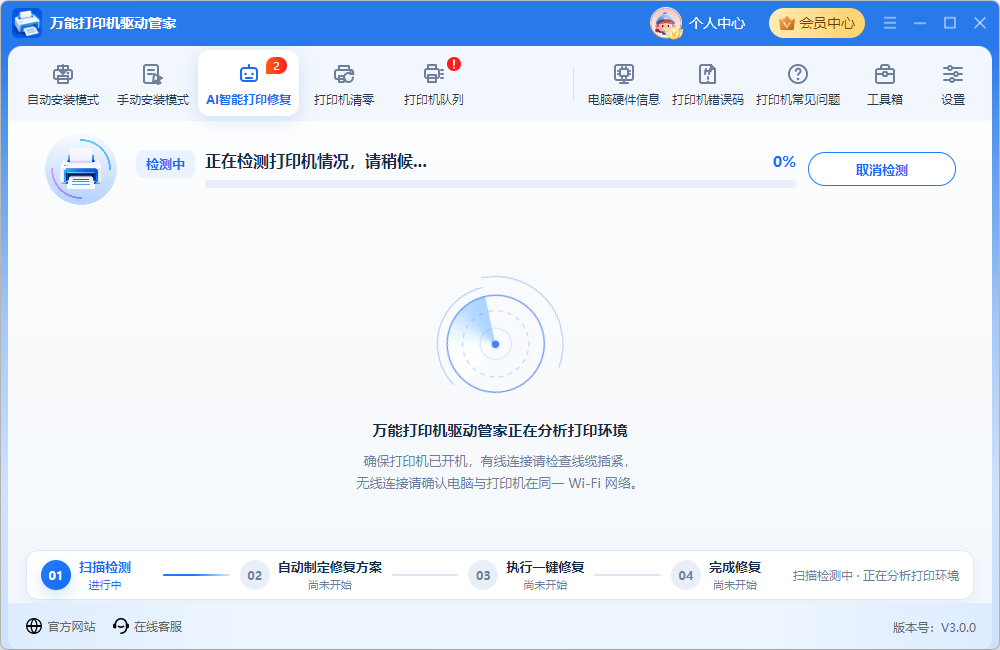Click the Wi-Fi 网络 hint text line
This screenshot has width=1000, height=650.
coord(497,484)
